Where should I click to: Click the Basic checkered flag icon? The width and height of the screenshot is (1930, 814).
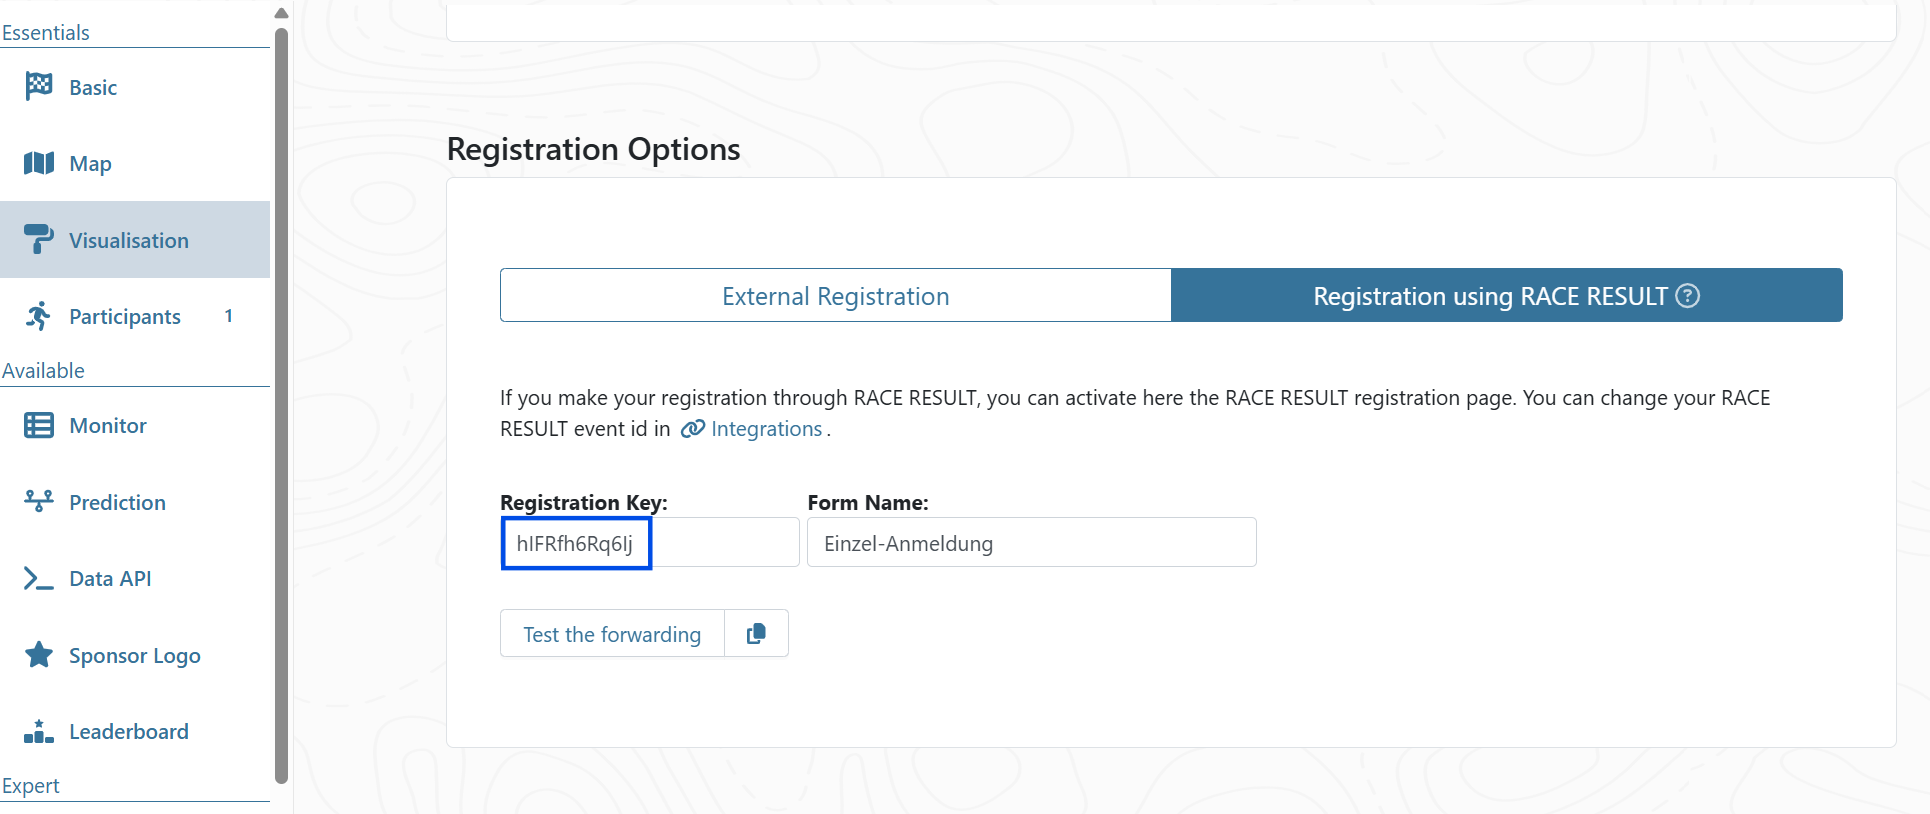(x=39, y=87)
